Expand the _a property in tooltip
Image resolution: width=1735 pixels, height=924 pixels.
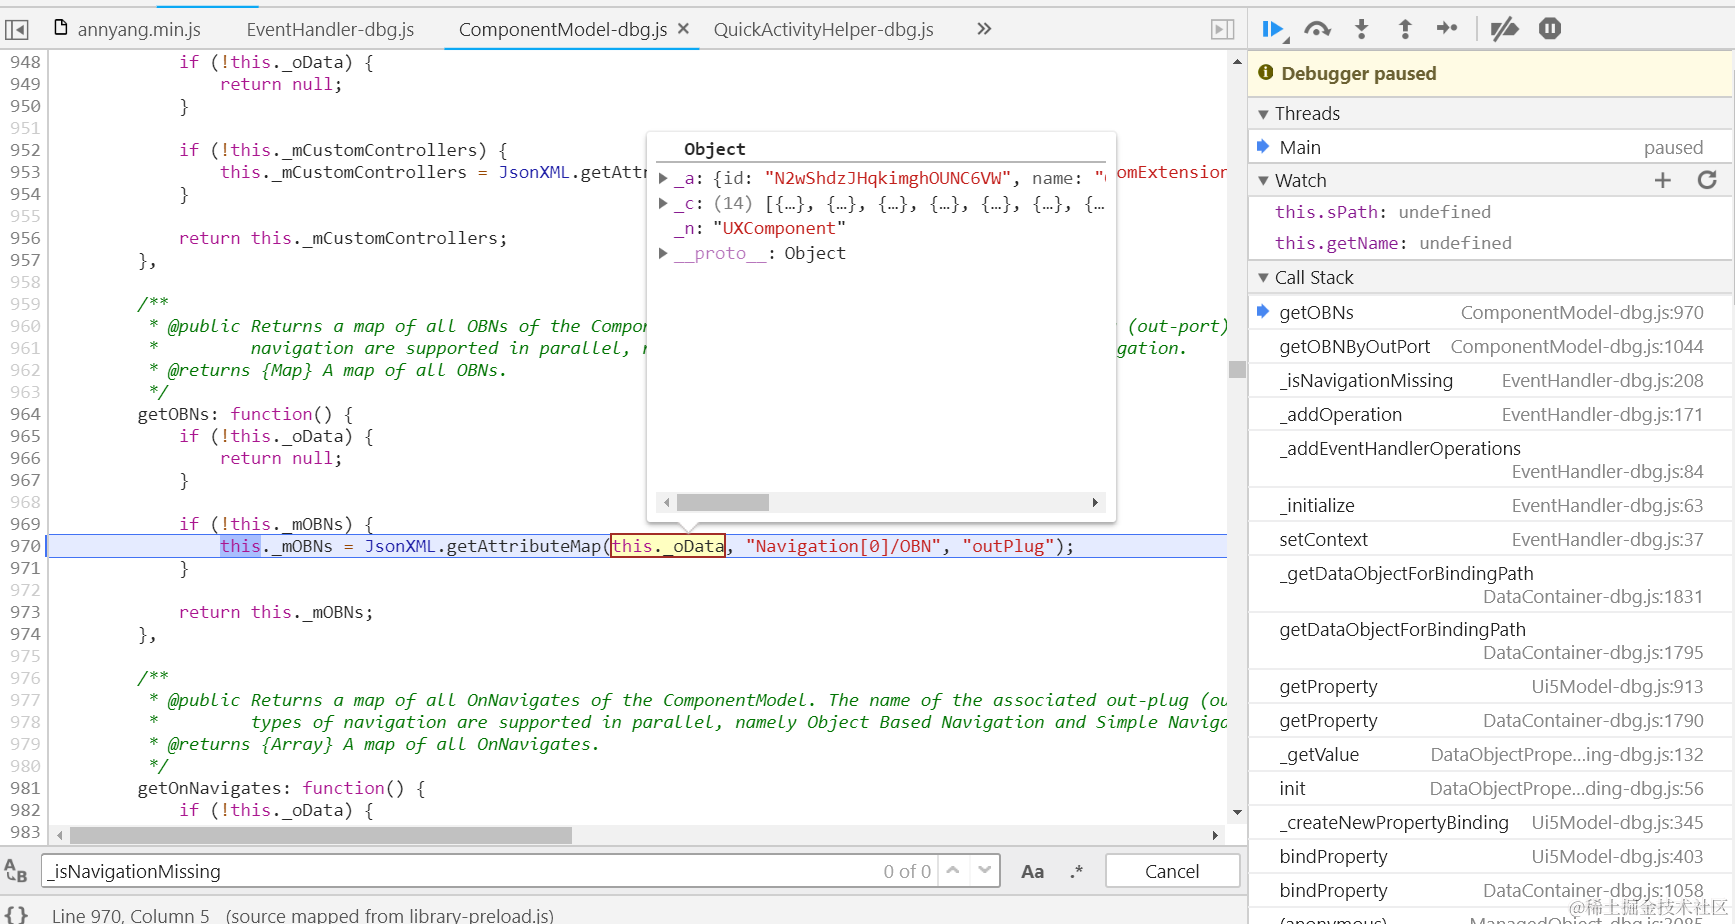click(663, 179)
